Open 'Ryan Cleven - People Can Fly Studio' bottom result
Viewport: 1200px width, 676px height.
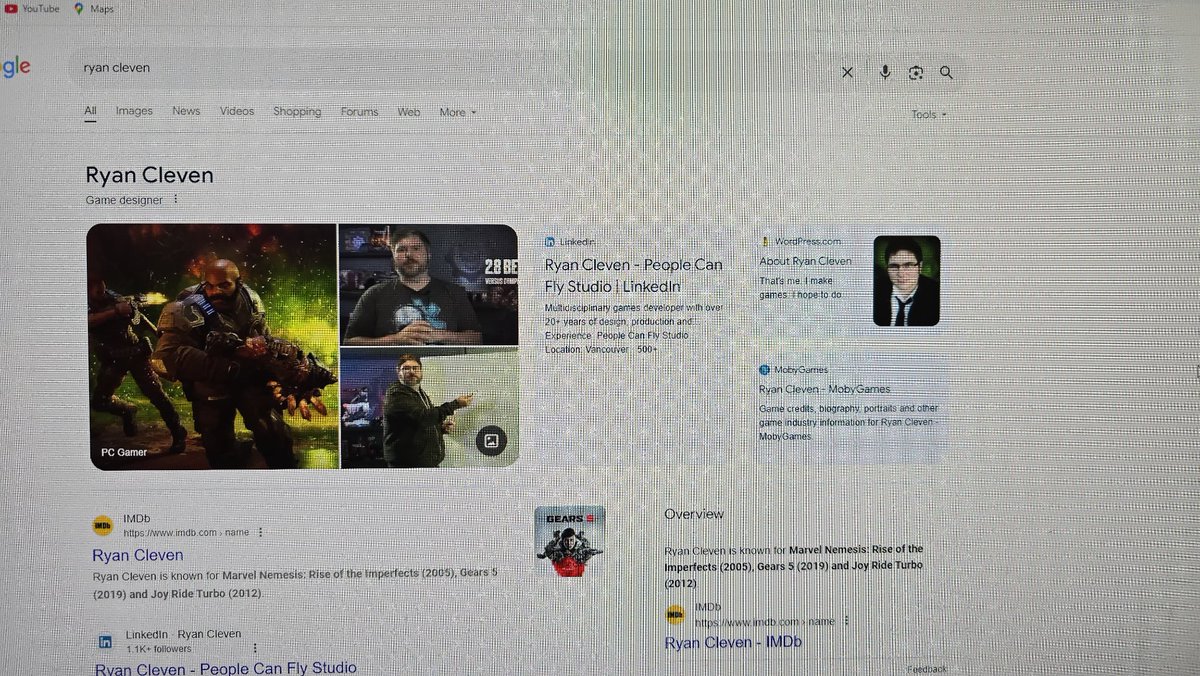point(226,669)
